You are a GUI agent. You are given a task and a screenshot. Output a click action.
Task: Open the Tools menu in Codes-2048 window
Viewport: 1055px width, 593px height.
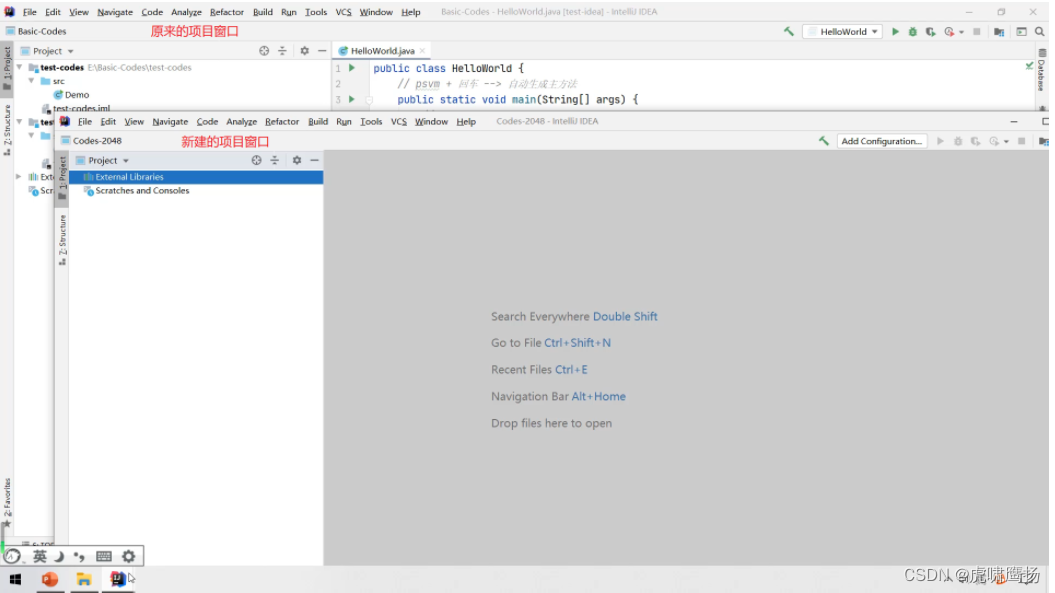[x=371, y=122]
